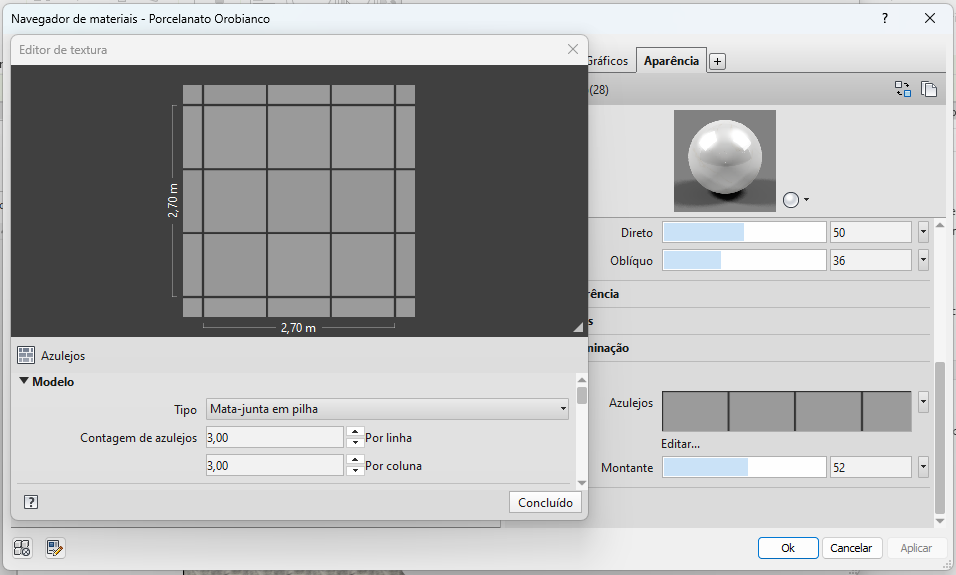The height and width of the screenshot is (575, 956).
Task: Open the asset browser icon at bottom-left
Action: pyautogui.click(x=22, y=548)
